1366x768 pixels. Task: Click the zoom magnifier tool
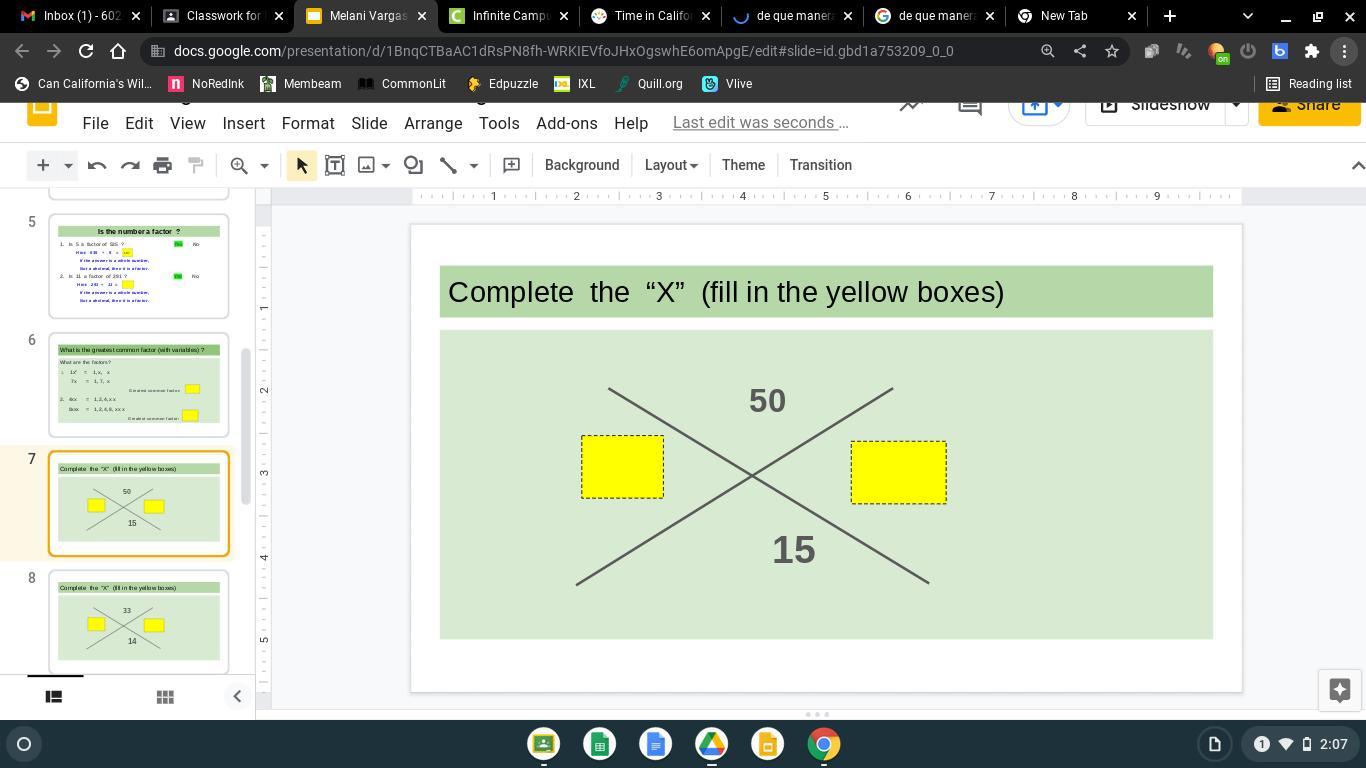point(239,165)
